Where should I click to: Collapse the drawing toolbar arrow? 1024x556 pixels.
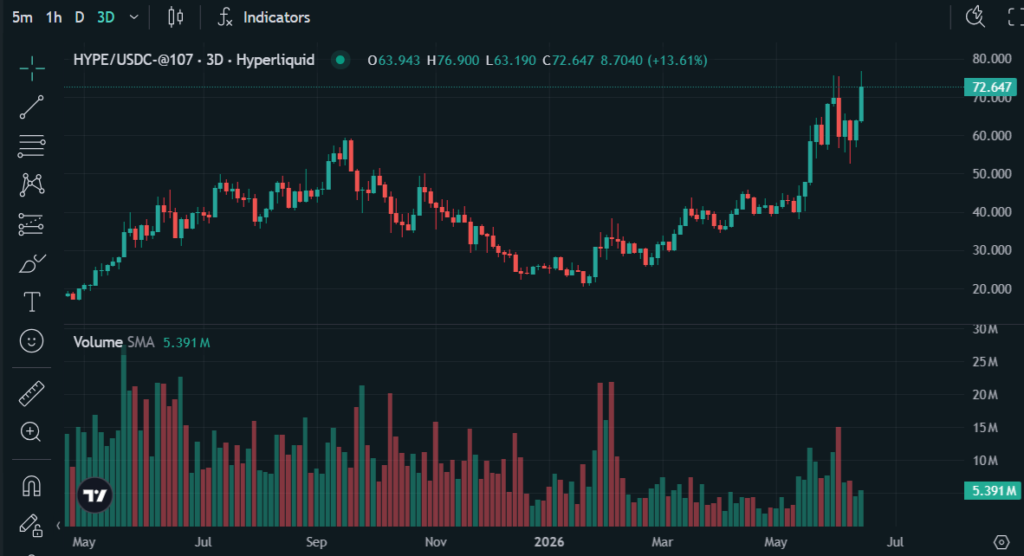(x=58, y=525)
